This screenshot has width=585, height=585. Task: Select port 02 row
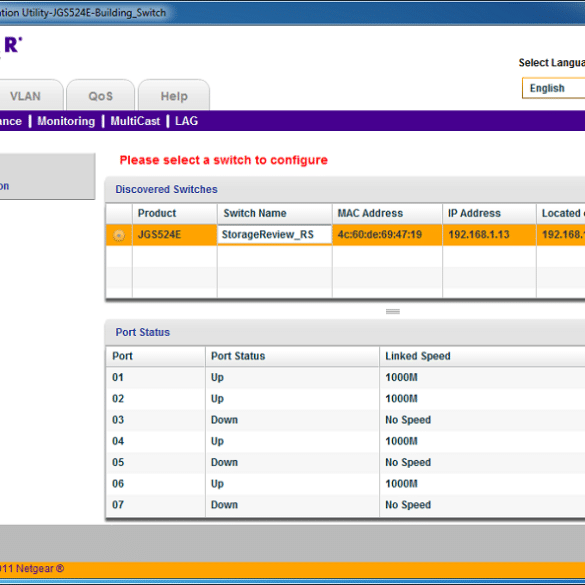click(345, 399)
